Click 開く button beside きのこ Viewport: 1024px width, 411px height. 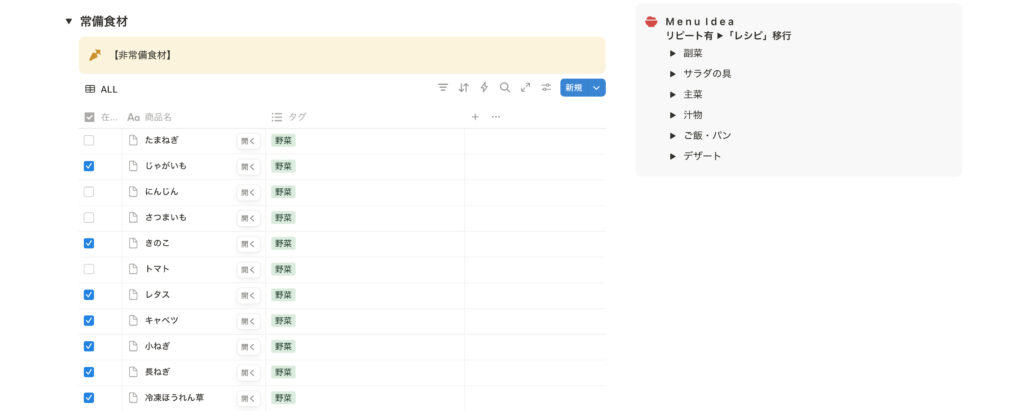(x=248, y=244)
